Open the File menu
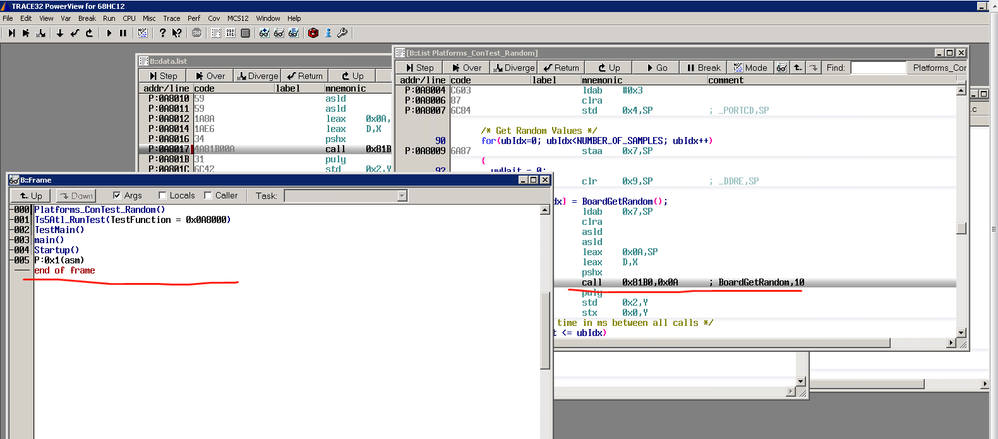This screenshot has width=998, height=439. point(8,18)
